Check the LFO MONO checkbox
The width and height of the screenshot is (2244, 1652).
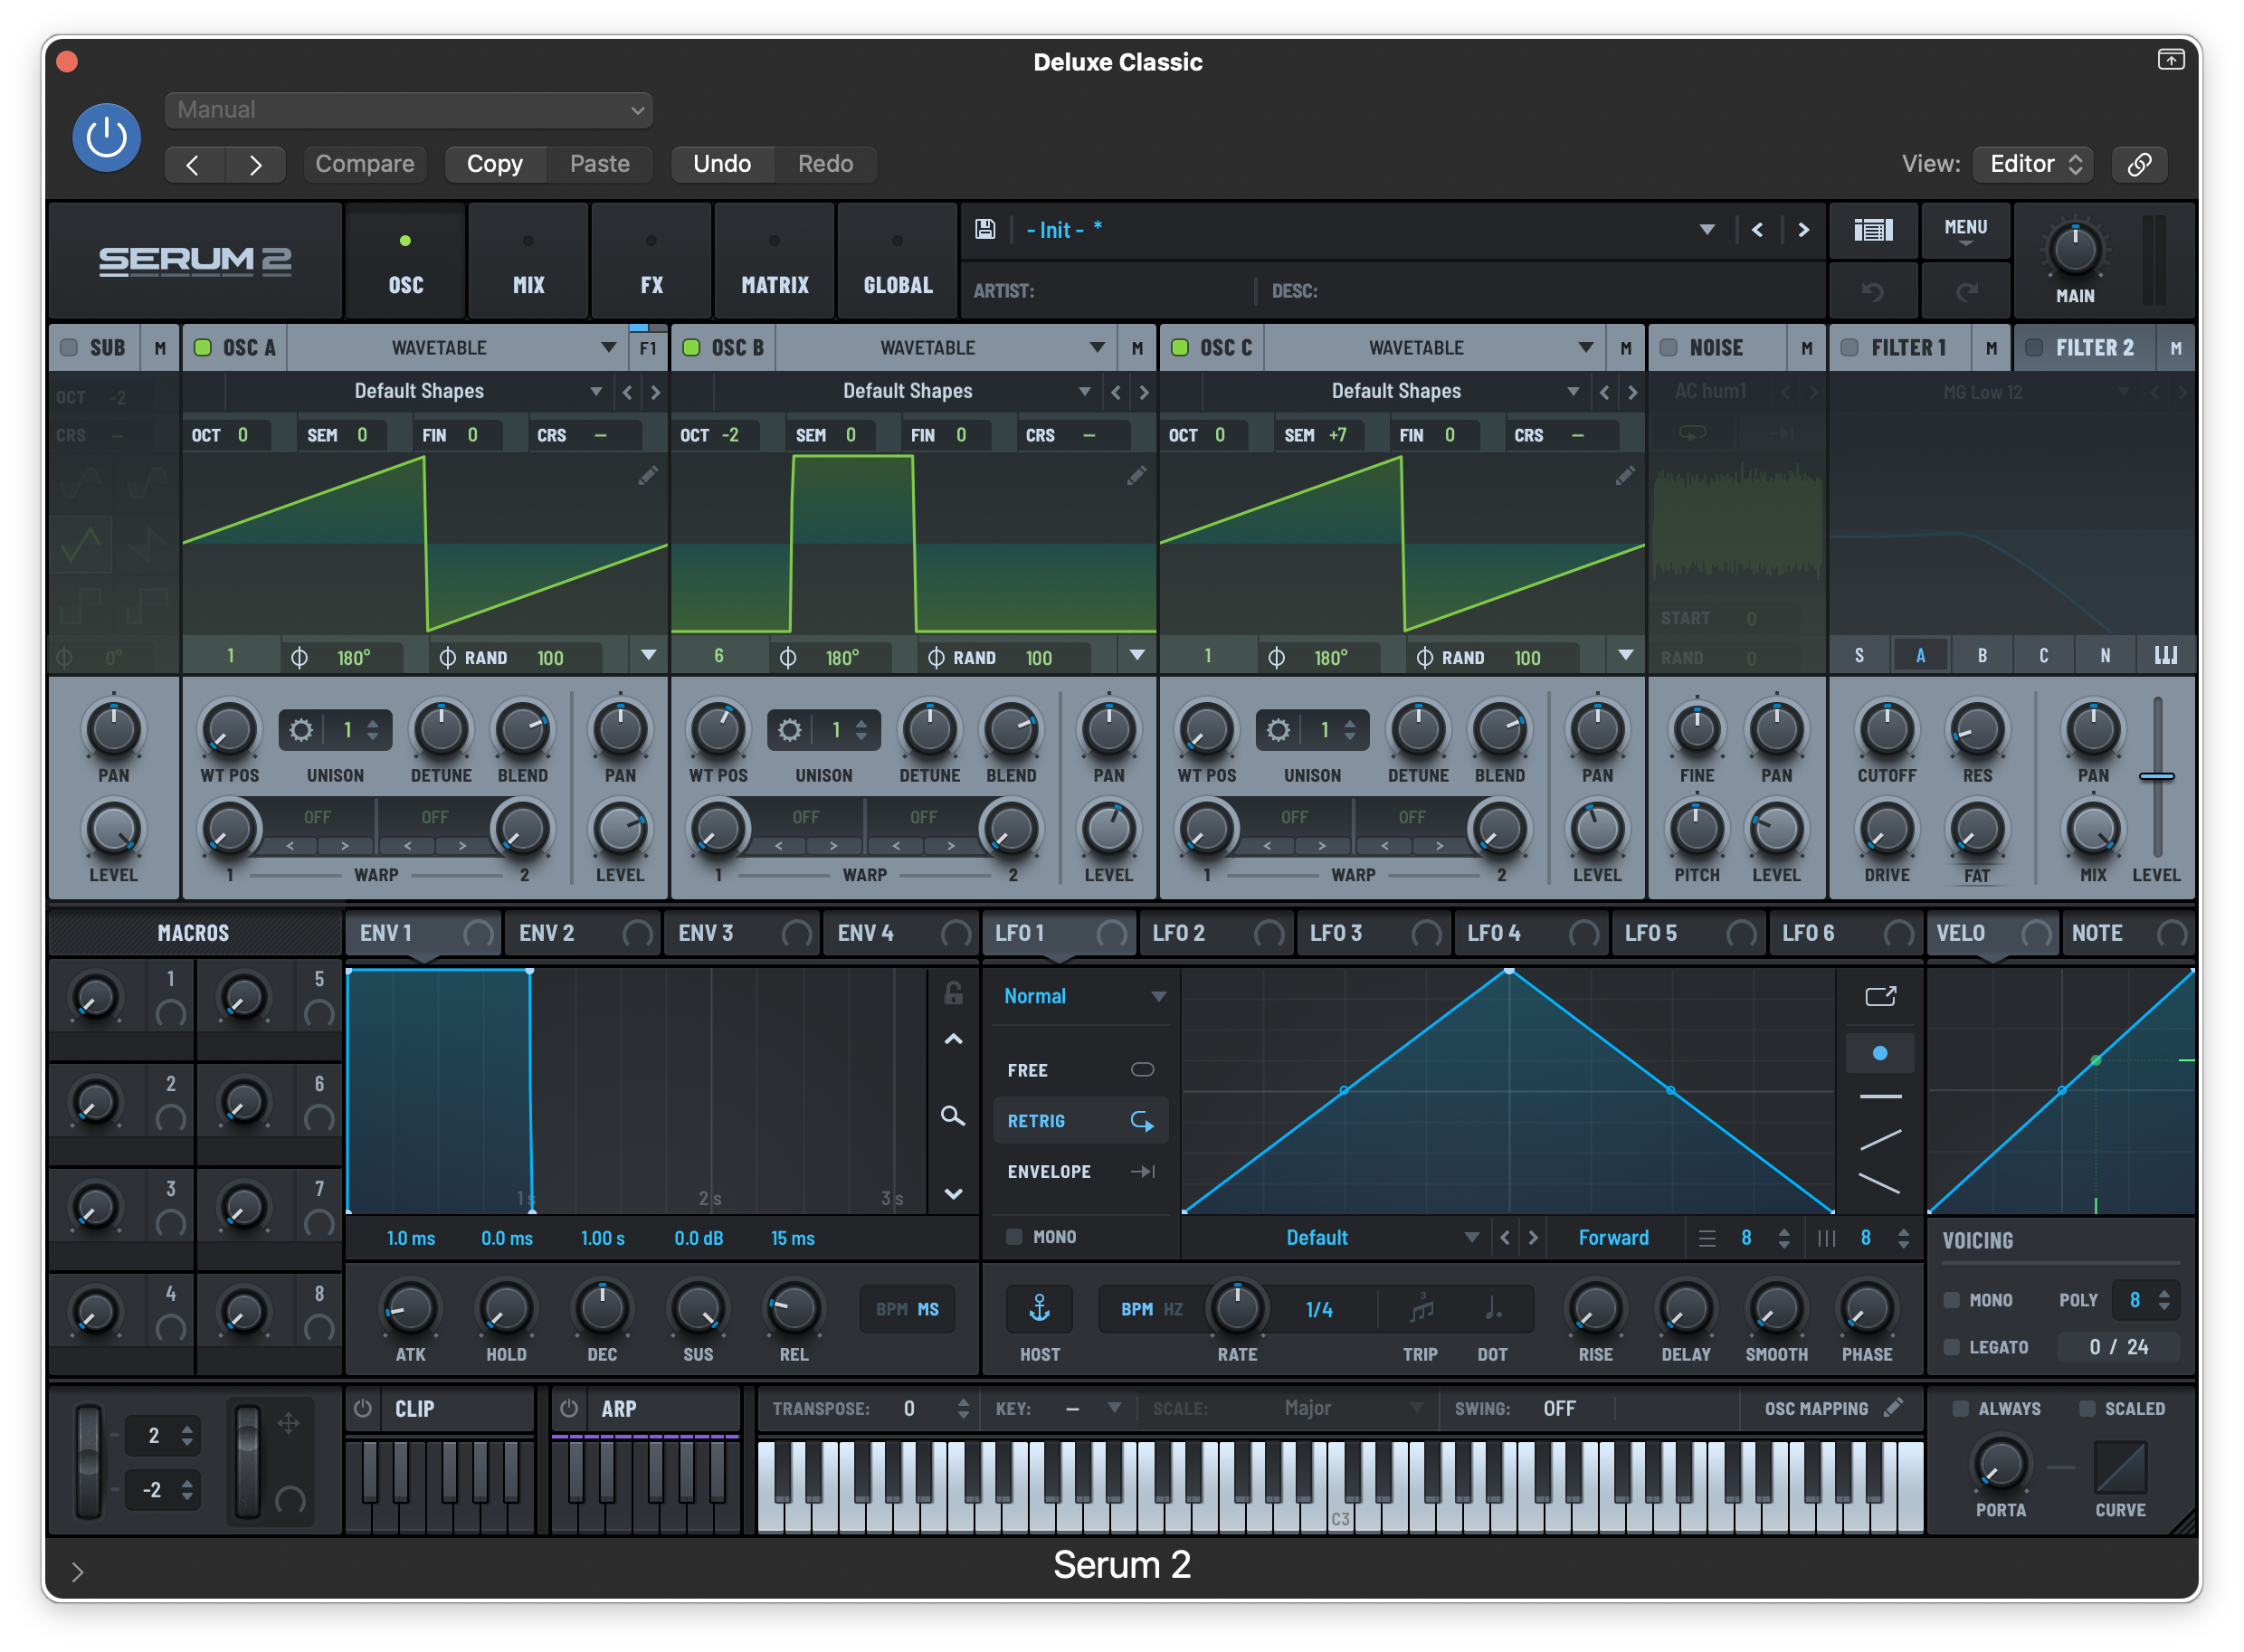click(x=1014, y=1237)
